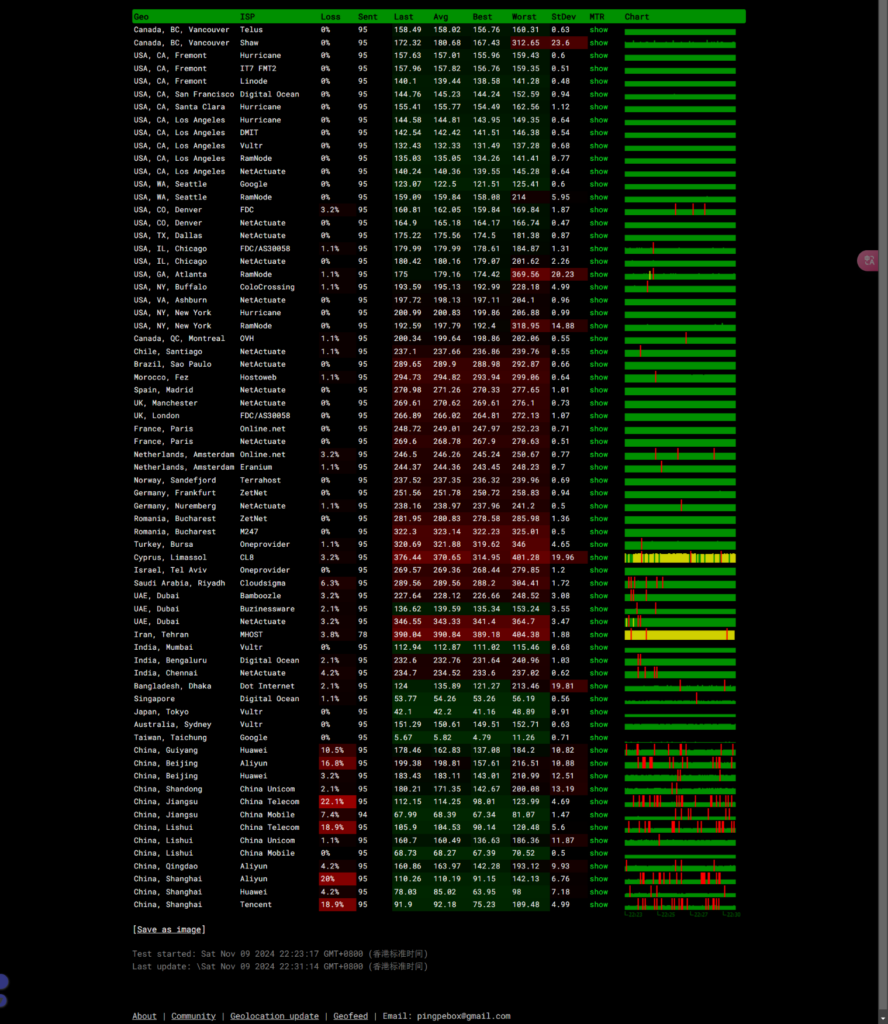The image size is (888, 1024).
Task: Click ISP cell 'Dot Internet'
Action: (x=267, y=686)
